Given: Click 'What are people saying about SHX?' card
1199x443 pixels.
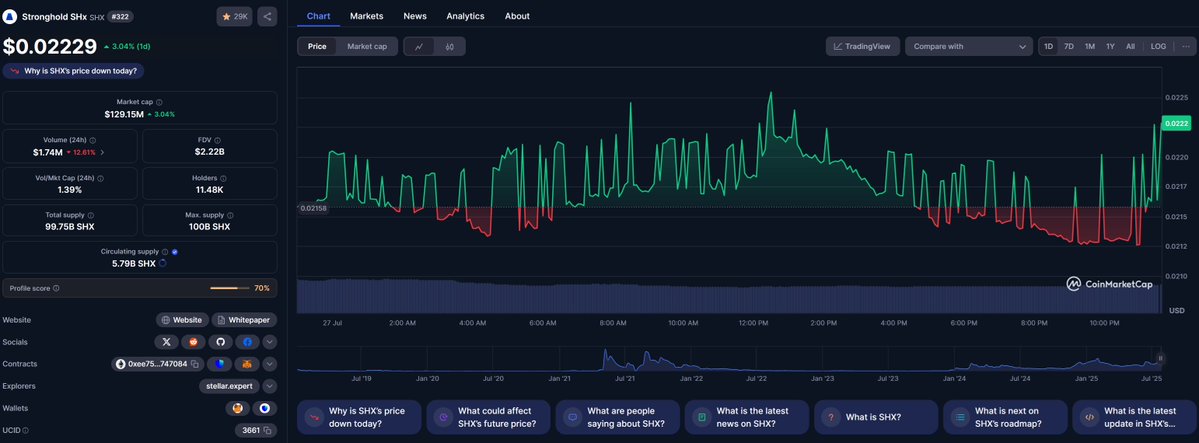Looking at the screenshot, I should pyautogui.click(x=618, y=417).
